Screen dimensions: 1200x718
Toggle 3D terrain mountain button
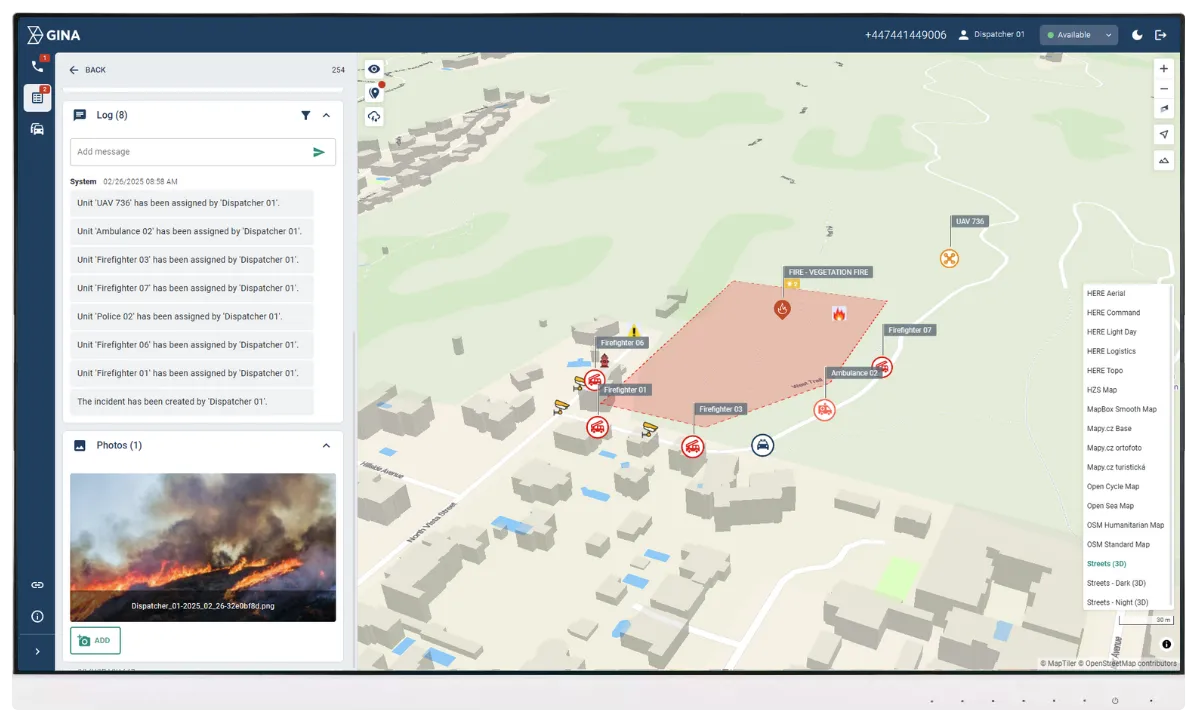click(x=1163, y=160)
